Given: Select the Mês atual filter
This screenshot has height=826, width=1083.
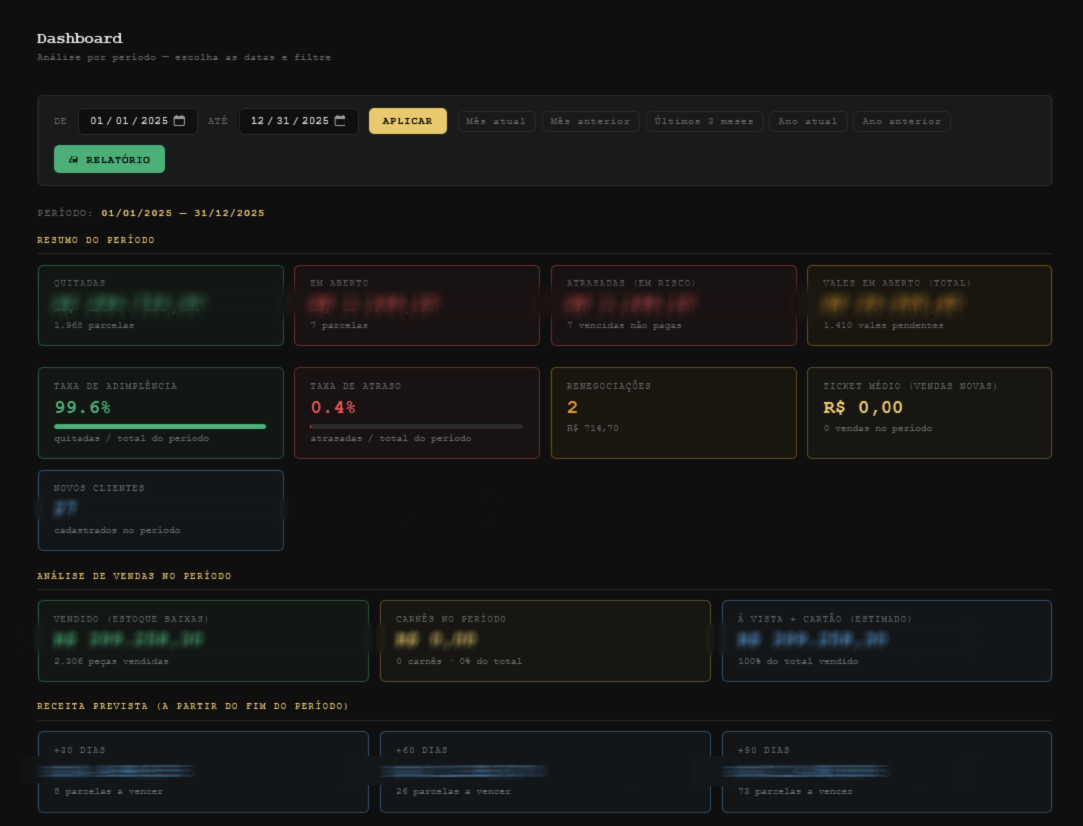Looking at the screenshot, I should [496, 121].
